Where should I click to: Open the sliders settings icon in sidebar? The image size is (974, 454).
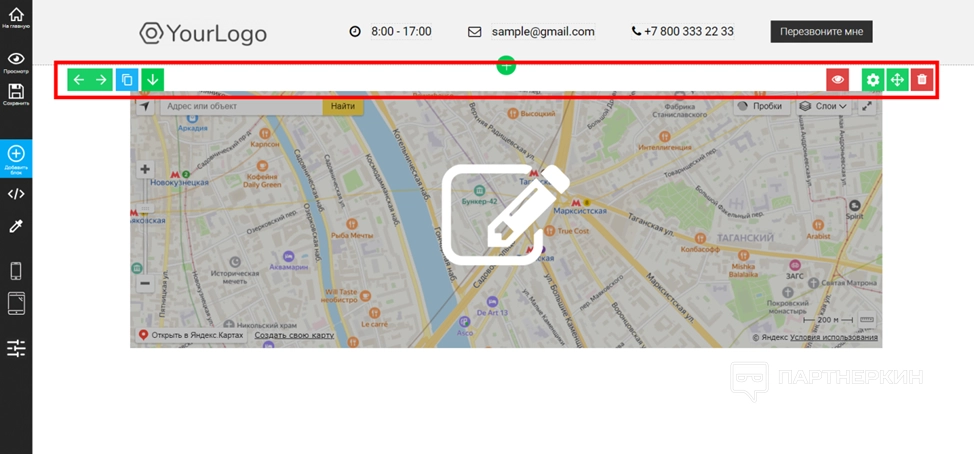16,348
